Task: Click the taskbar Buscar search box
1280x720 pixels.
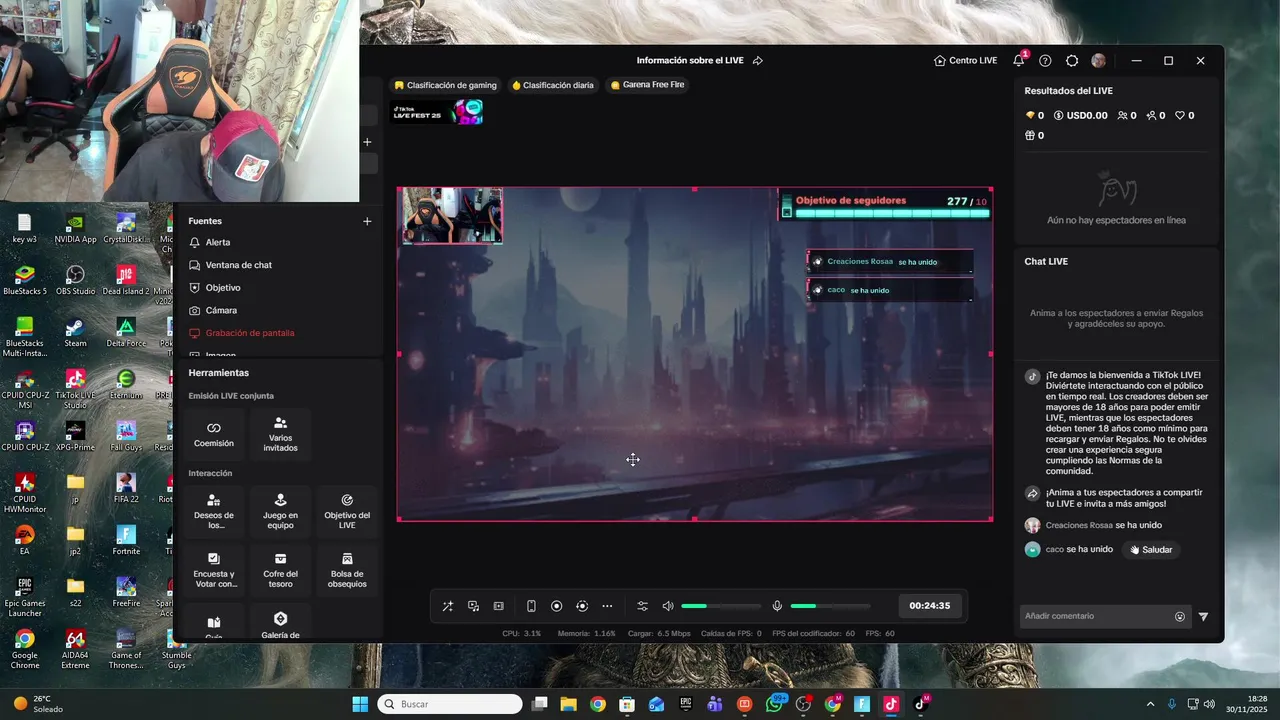Action: point(449,704)
